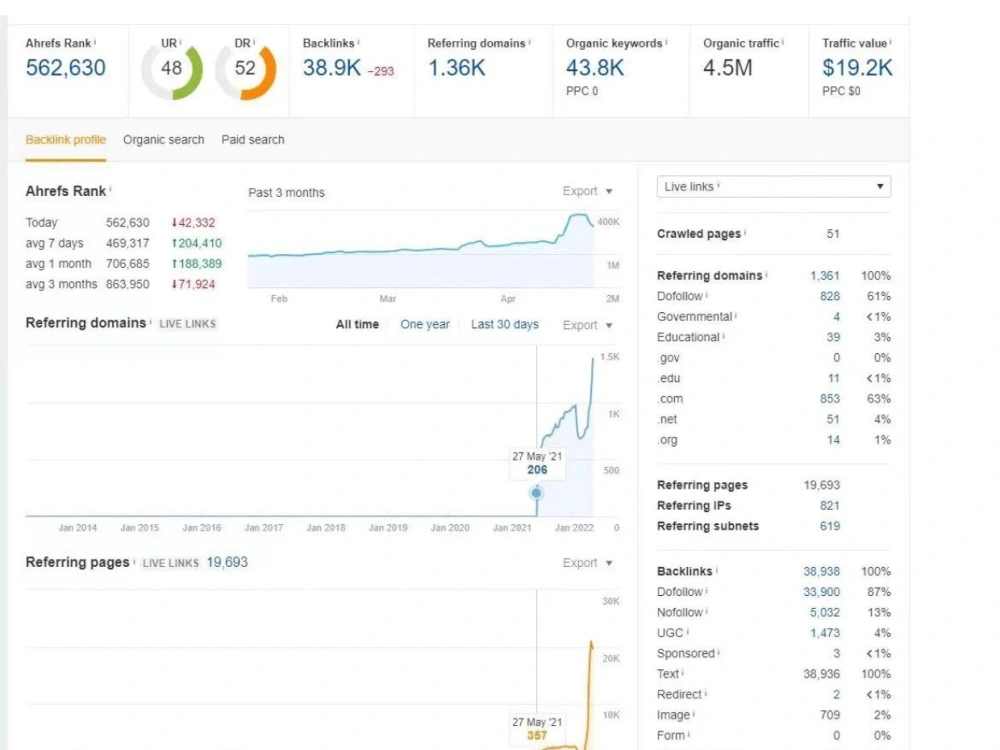Show All time referring domains range
Screen dimensions: 1000x750
357,325
